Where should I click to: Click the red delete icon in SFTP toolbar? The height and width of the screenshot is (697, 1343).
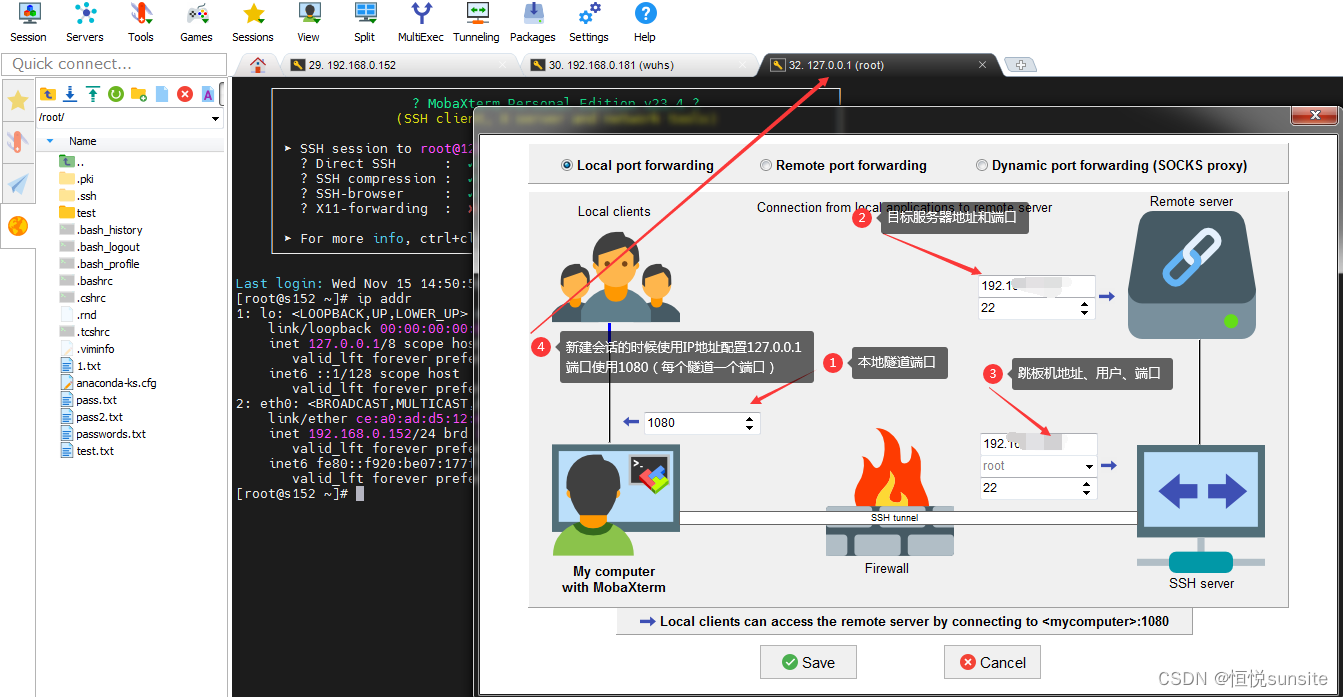coord(185,94)
